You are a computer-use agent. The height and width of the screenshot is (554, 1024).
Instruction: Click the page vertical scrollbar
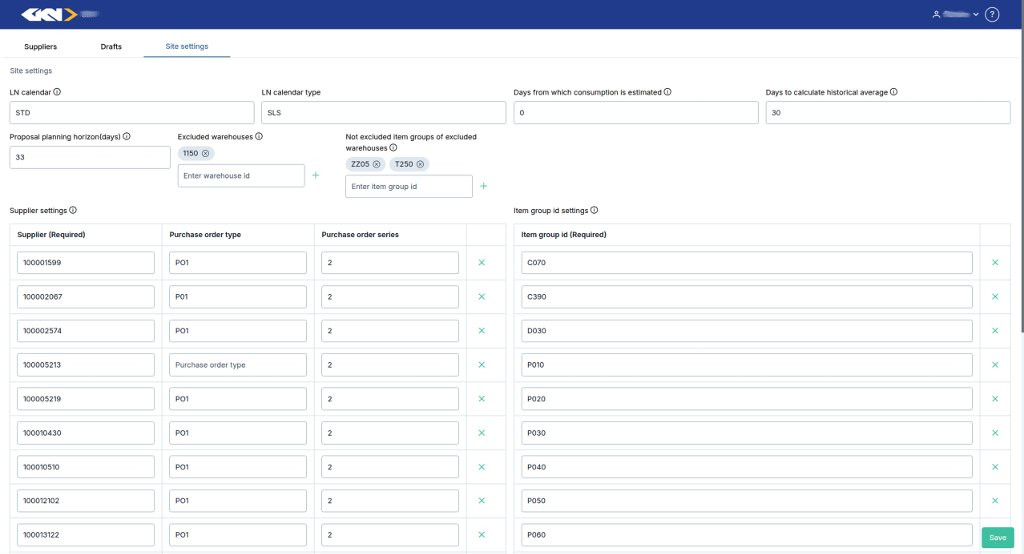1020,200
